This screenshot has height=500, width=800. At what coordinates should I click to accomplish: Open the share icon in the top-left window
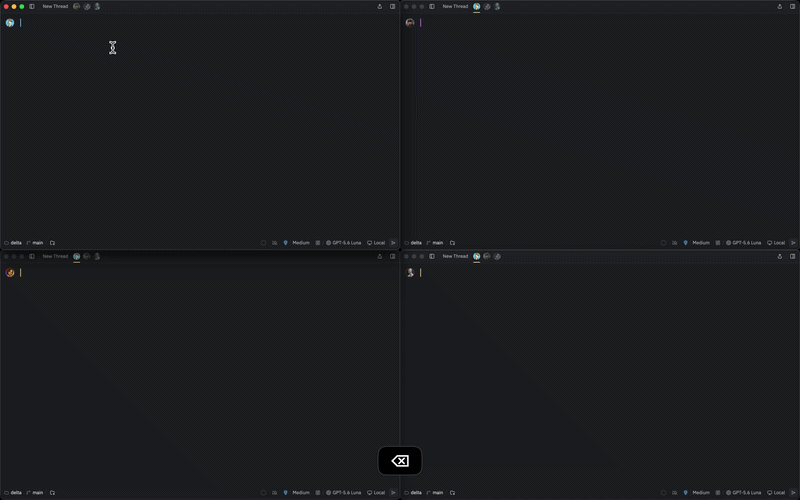coord(380,7)
